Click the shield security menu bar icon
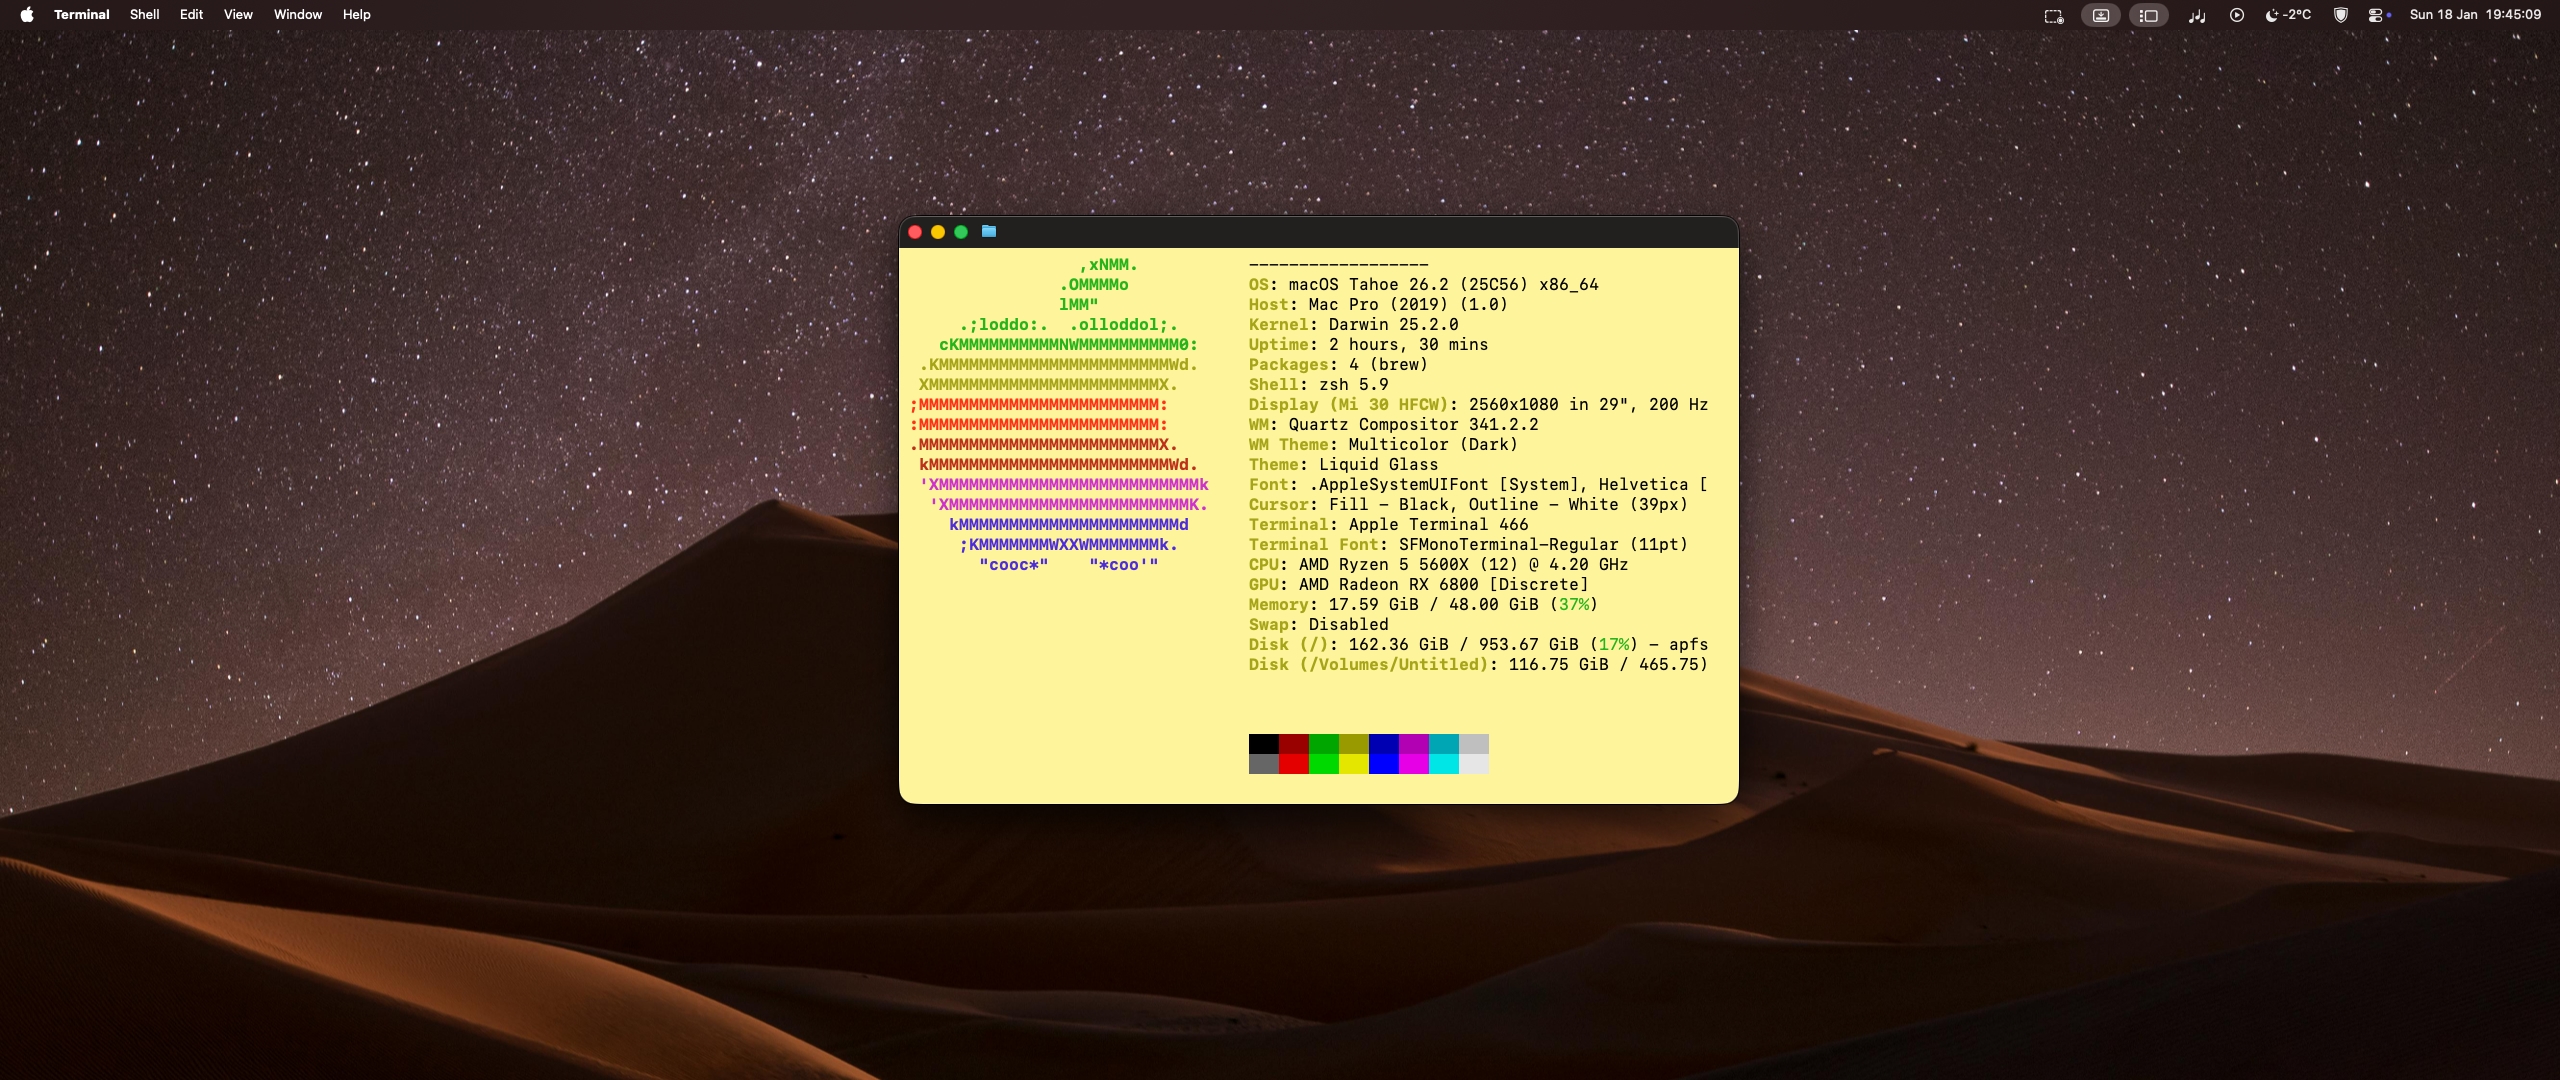Screen dimensions: 2560x1080 [2341, 15]
